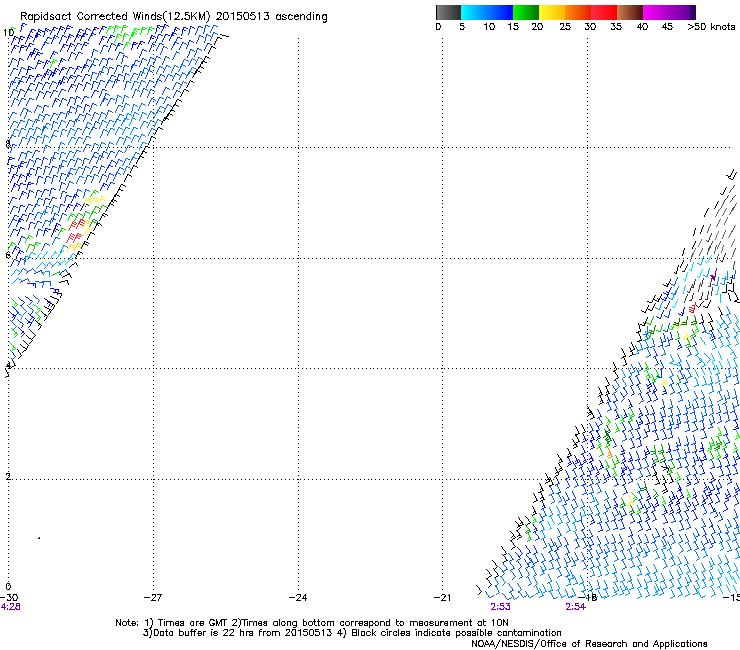Screen dimensions: 740x650
Task: Click the legend tick label 15
Action: pos(513,27)
